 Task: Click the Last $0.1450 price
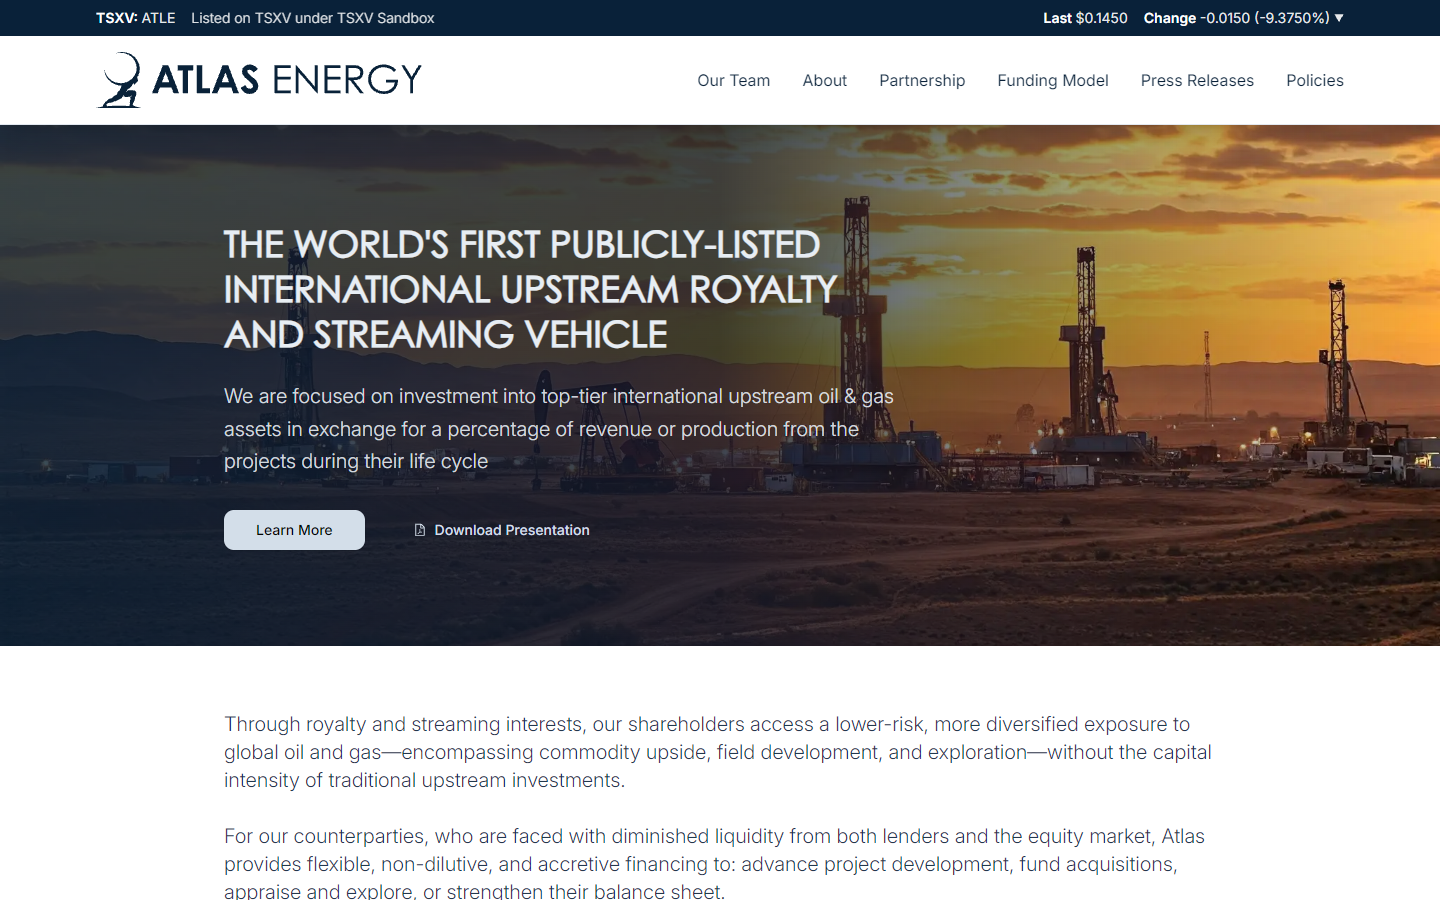(x=1085, y=18)
